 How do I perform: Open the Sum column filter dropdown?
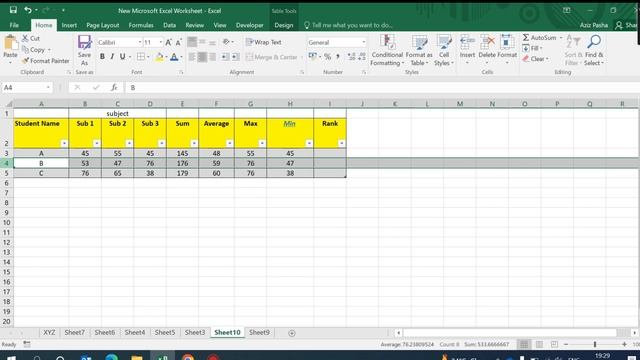pyautogui.click(x=194, y=143)
